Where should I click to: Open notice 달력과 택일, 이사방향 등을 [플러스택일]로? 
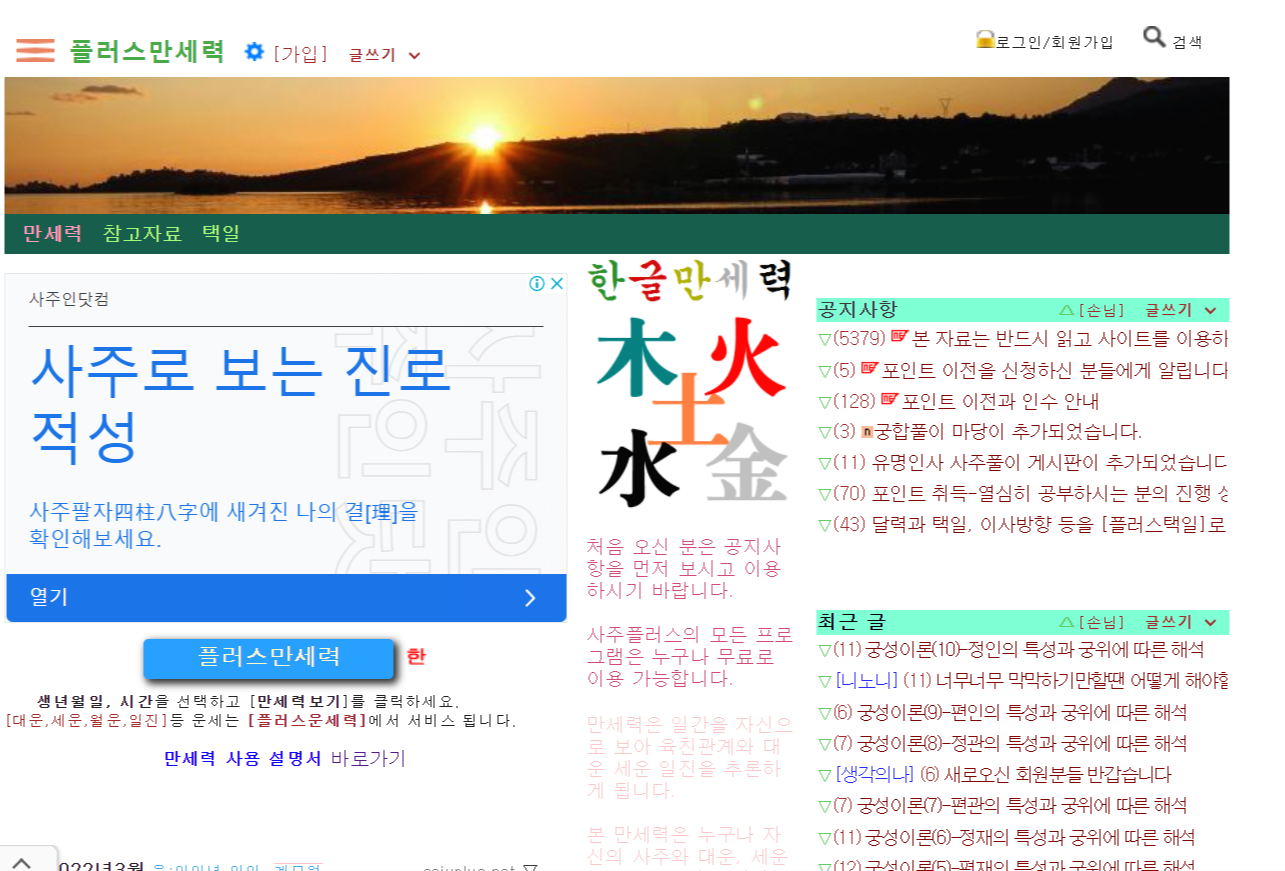(x=1050, y=524)
